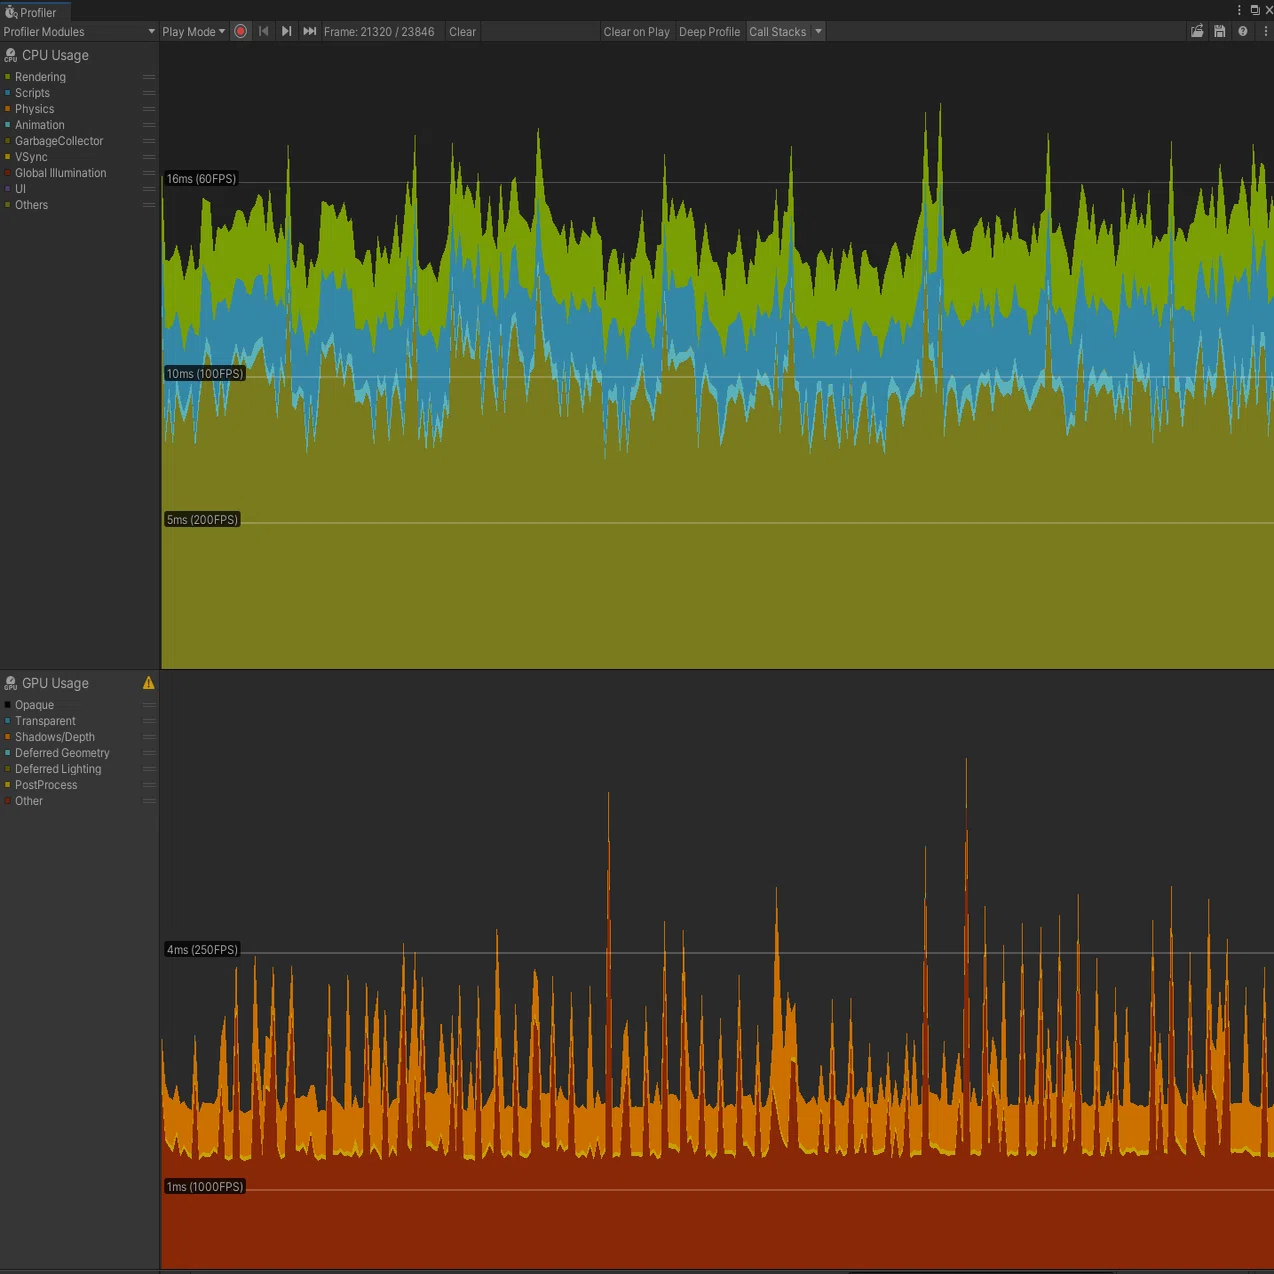The height and width of the screenshot is (1274, 1274).
Task: Click the save profiler data icon
Action: click(1220, 31)
